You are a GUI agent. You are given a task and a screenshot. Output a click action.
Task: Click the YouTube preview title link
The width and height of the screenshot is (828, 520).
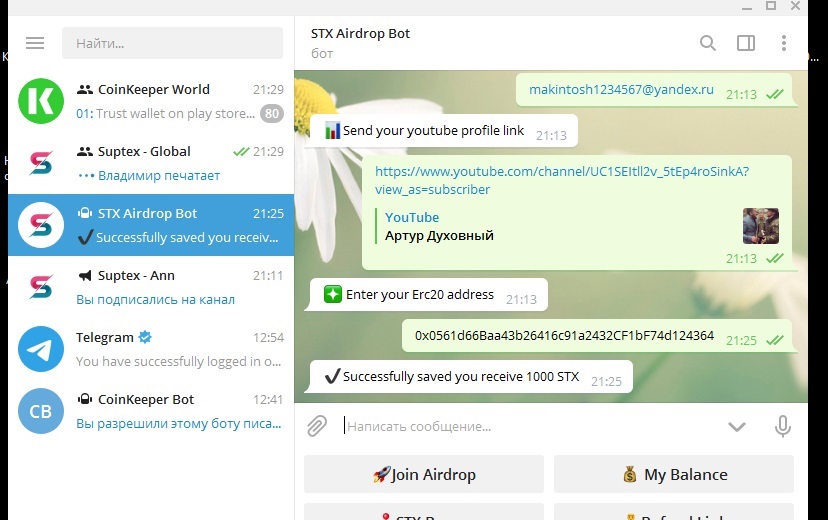412,217
